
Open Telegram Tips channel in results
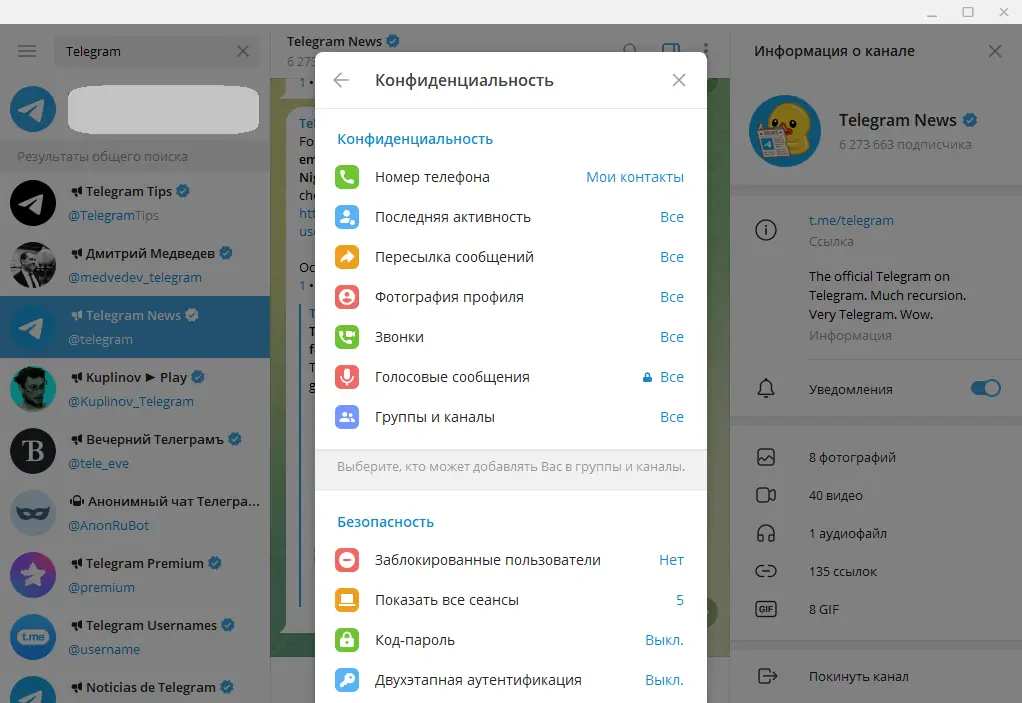pyautogui.click(x=135, y=203)
